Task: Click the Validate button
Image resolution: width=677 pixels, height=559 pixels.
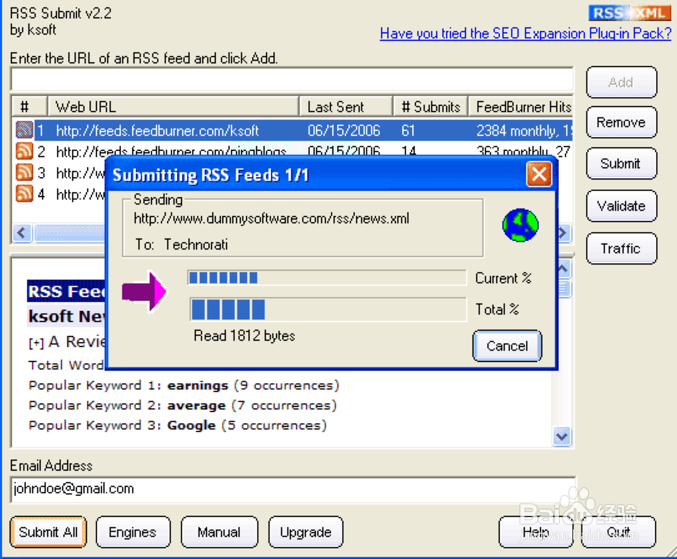Action: point(621,206)
